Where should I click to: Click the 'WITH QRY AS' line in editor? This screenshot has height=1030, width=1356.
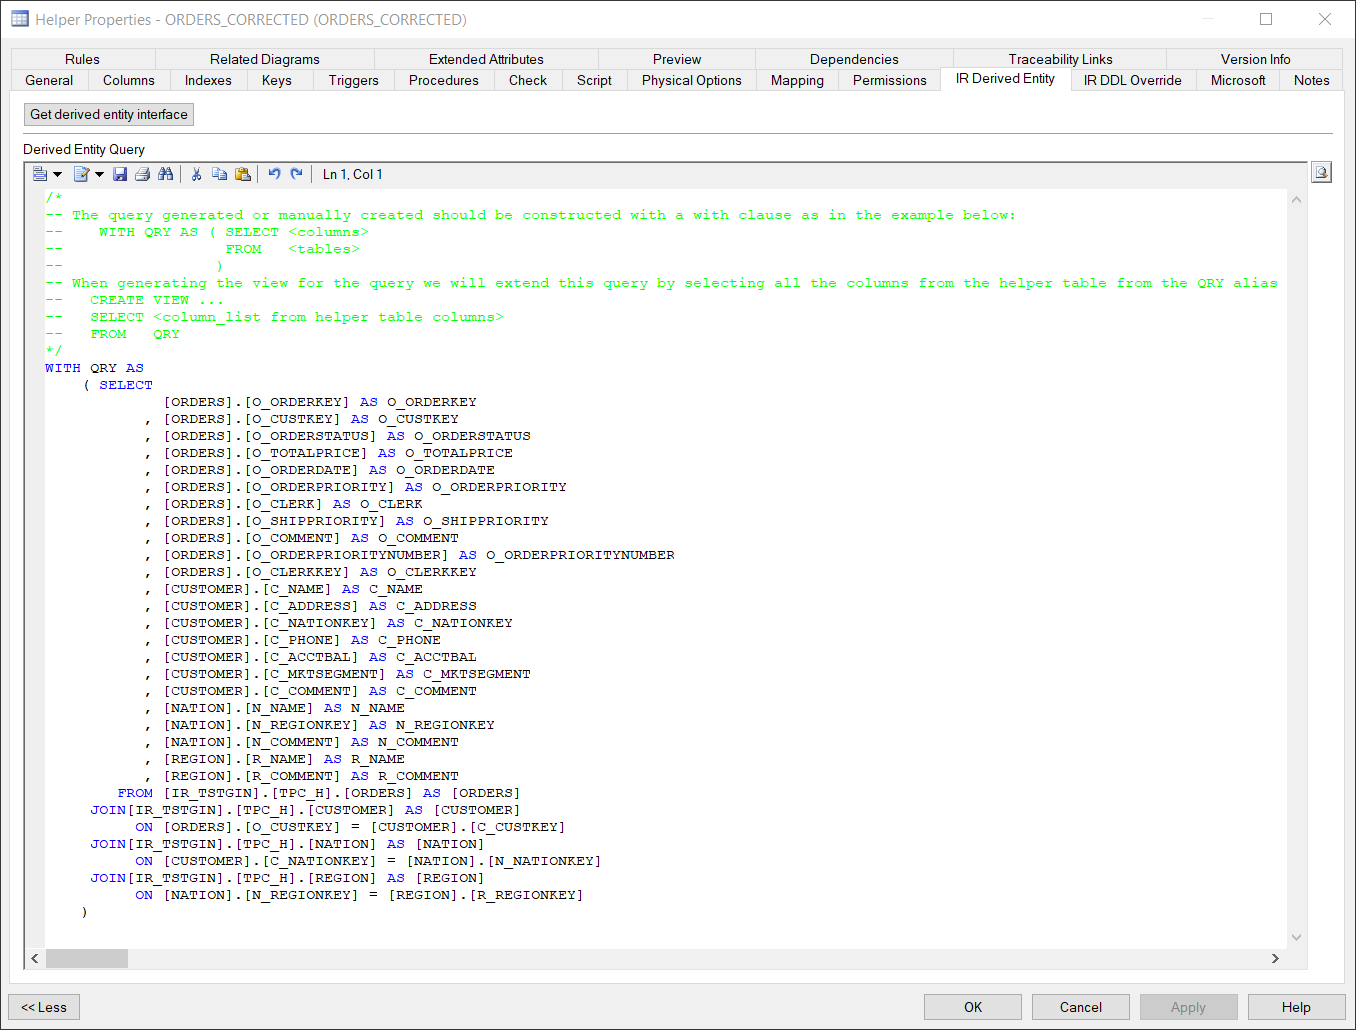[94, 368]
